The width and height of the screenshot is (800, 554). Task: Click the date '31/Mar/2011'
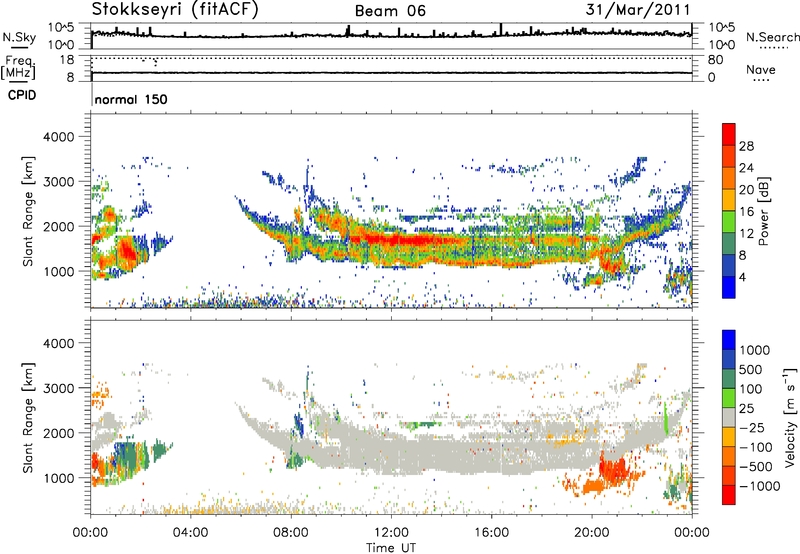638,9
